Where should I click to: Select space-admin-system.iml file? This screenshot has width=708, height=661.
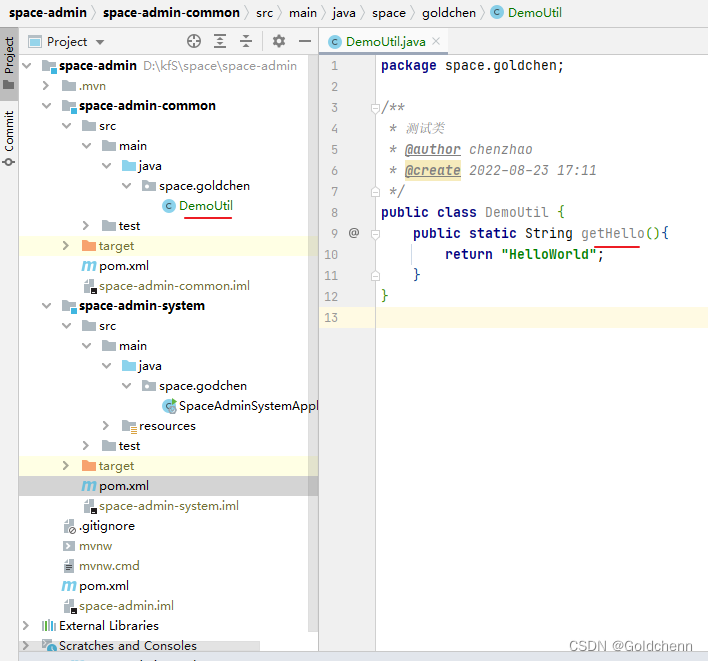tap(169, 506)
